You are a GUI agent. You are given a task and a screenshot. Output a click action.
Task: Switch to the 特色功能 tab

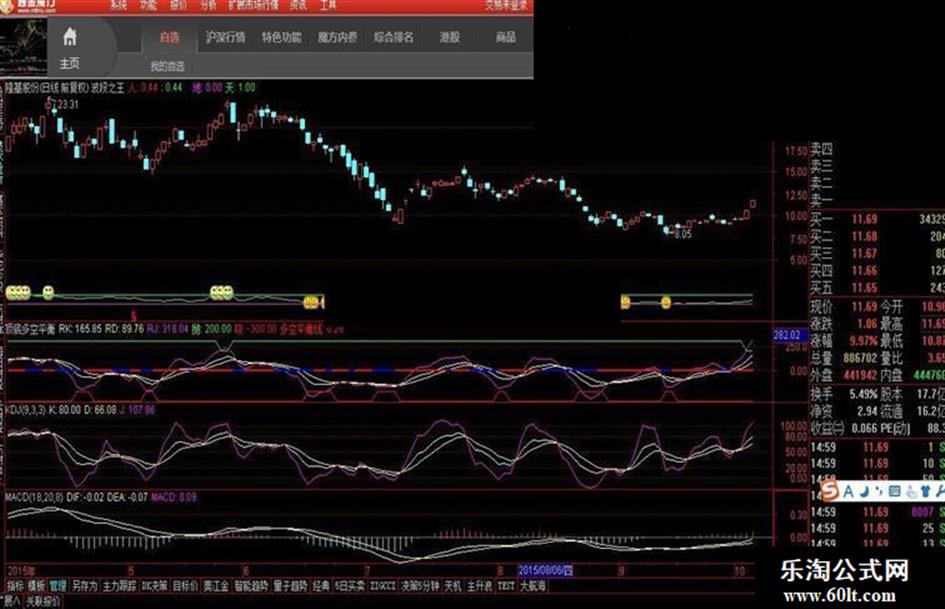pos(281,37)
